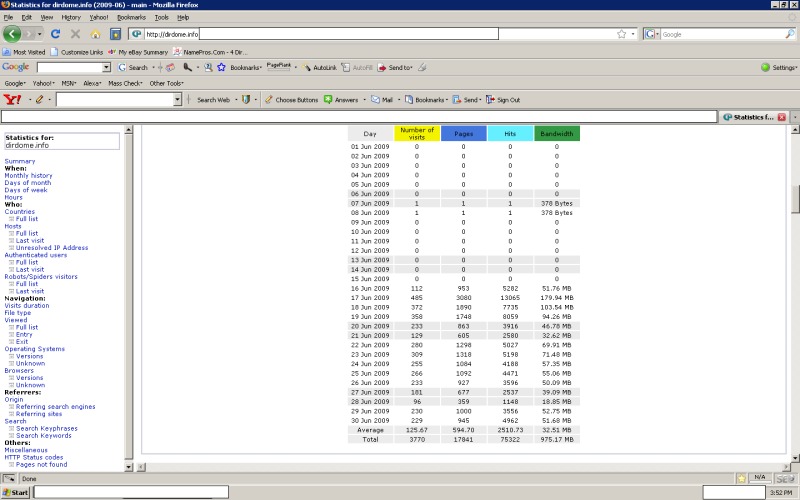Click the Google toolbar logo
The height and width of the screenshot is (500, 800).
16,67
